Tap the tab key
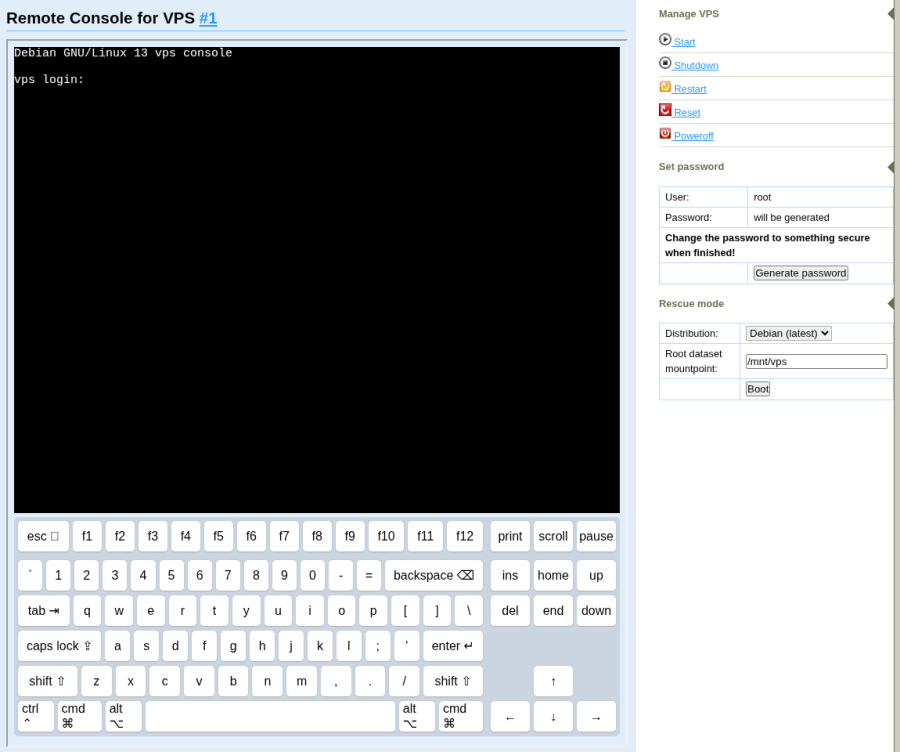900x752 pixels. 44,611
